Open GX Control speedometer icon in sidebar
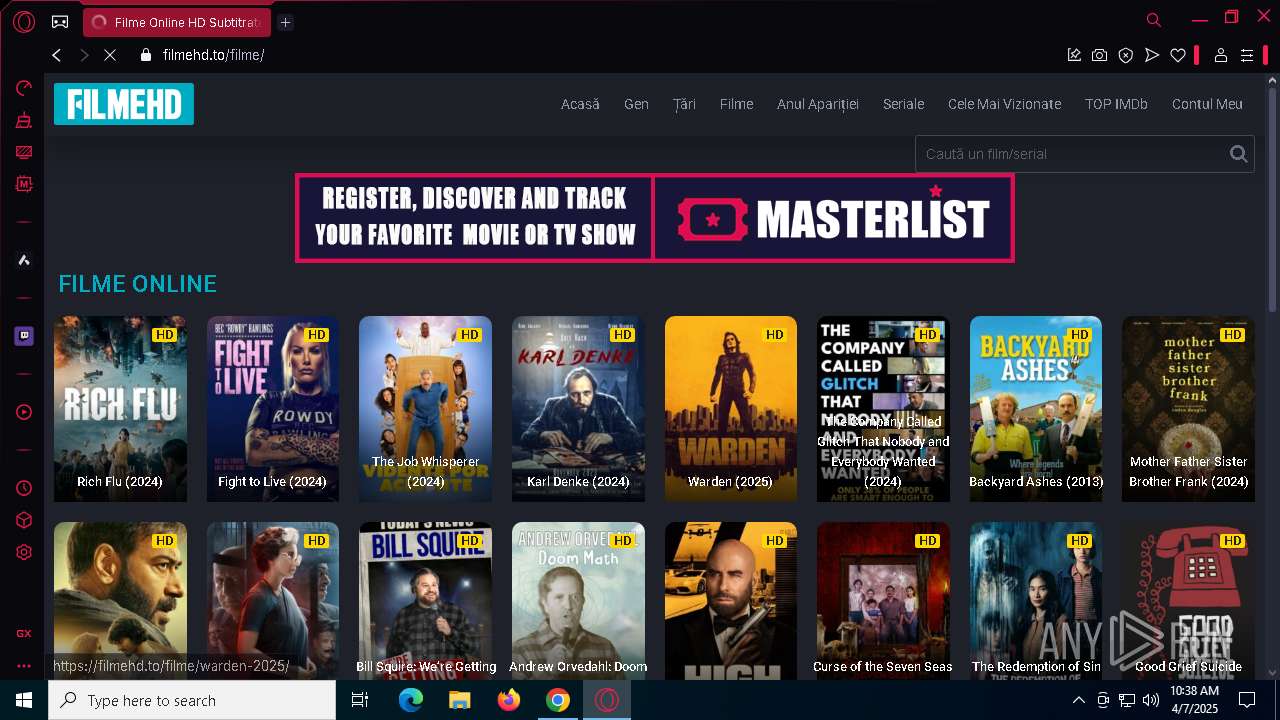Viewport: 1280px width, 720px height. (24, 88)
